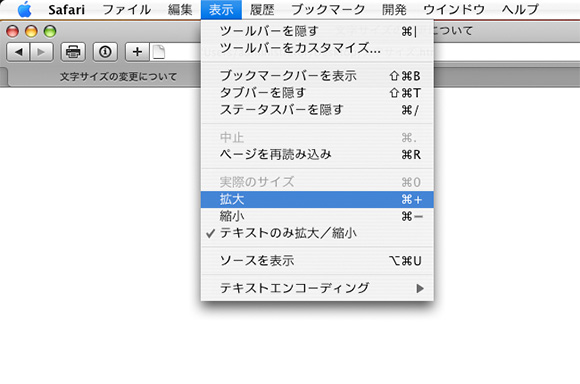Select the 文字サイズの変更について tab

pyautogui.click(x=118, y=77)
